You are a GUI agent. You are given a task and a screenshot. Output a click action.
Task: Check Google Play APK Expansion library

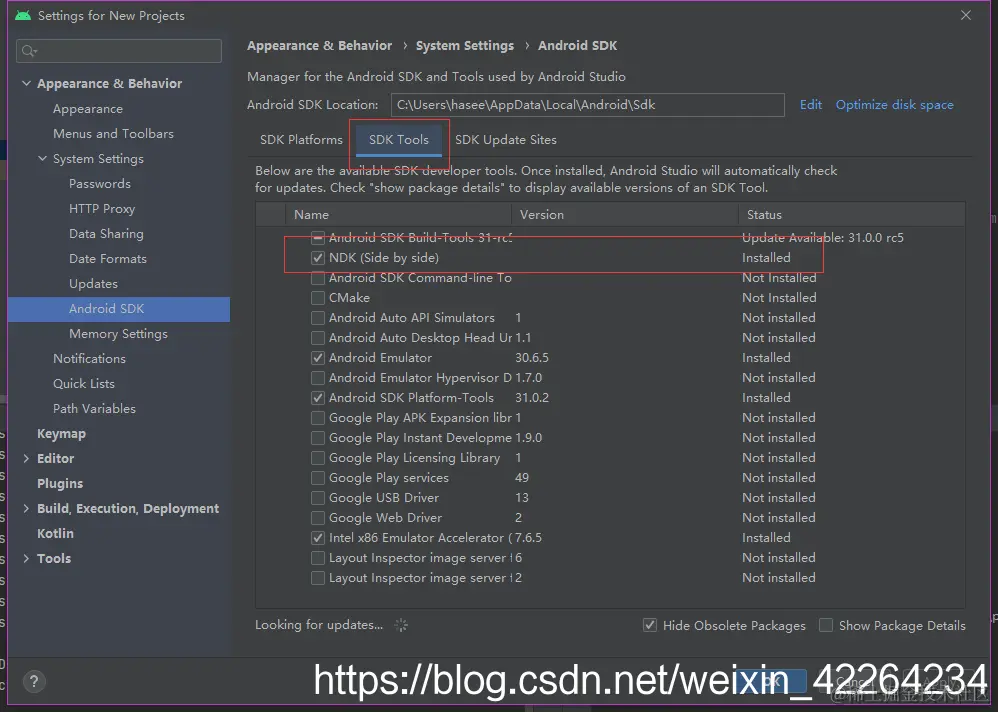point(318,418)
